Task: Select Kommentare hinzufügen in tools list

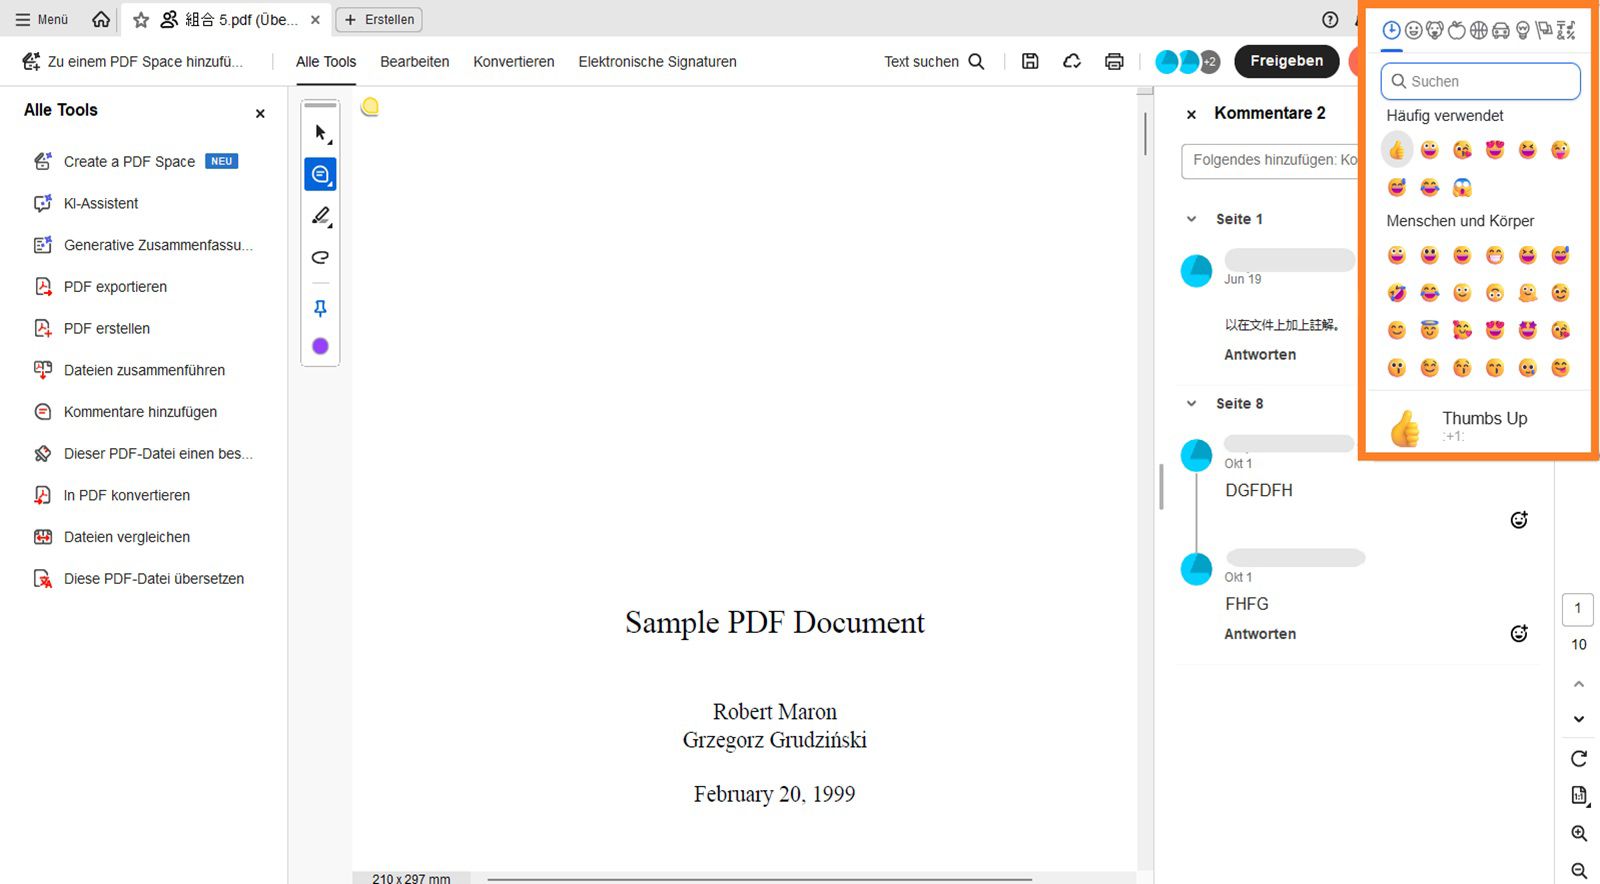Action: (140, 412)
